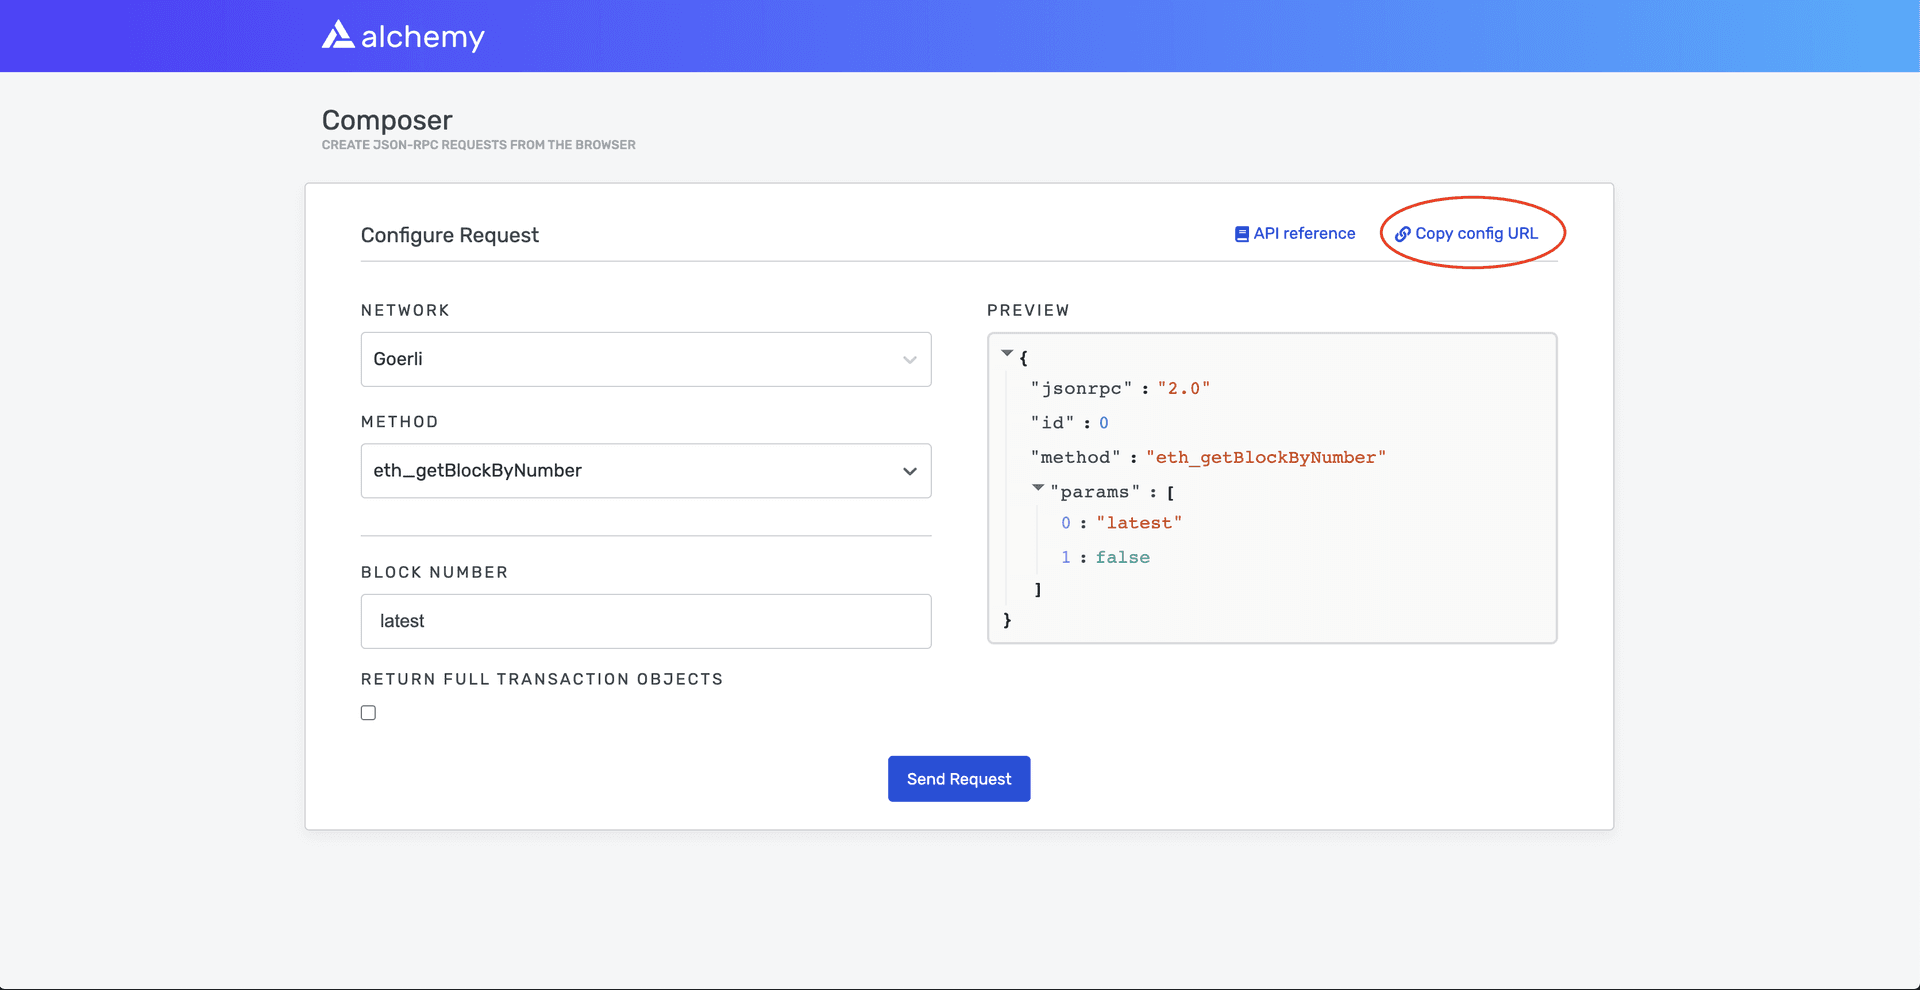Click the API reference document icon

pos(1241,233)
